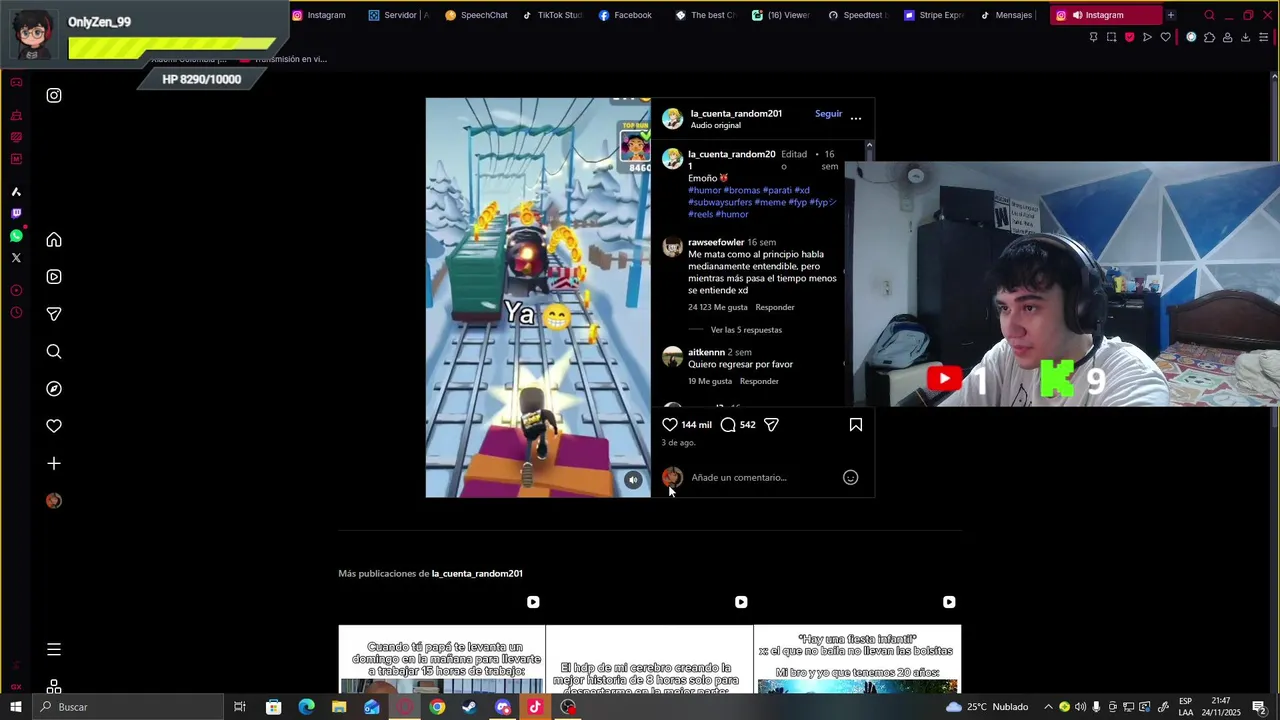Launch Google Chrome from the taskbar
Screen dimensions: 1280x720
click(x=437, y=707)
